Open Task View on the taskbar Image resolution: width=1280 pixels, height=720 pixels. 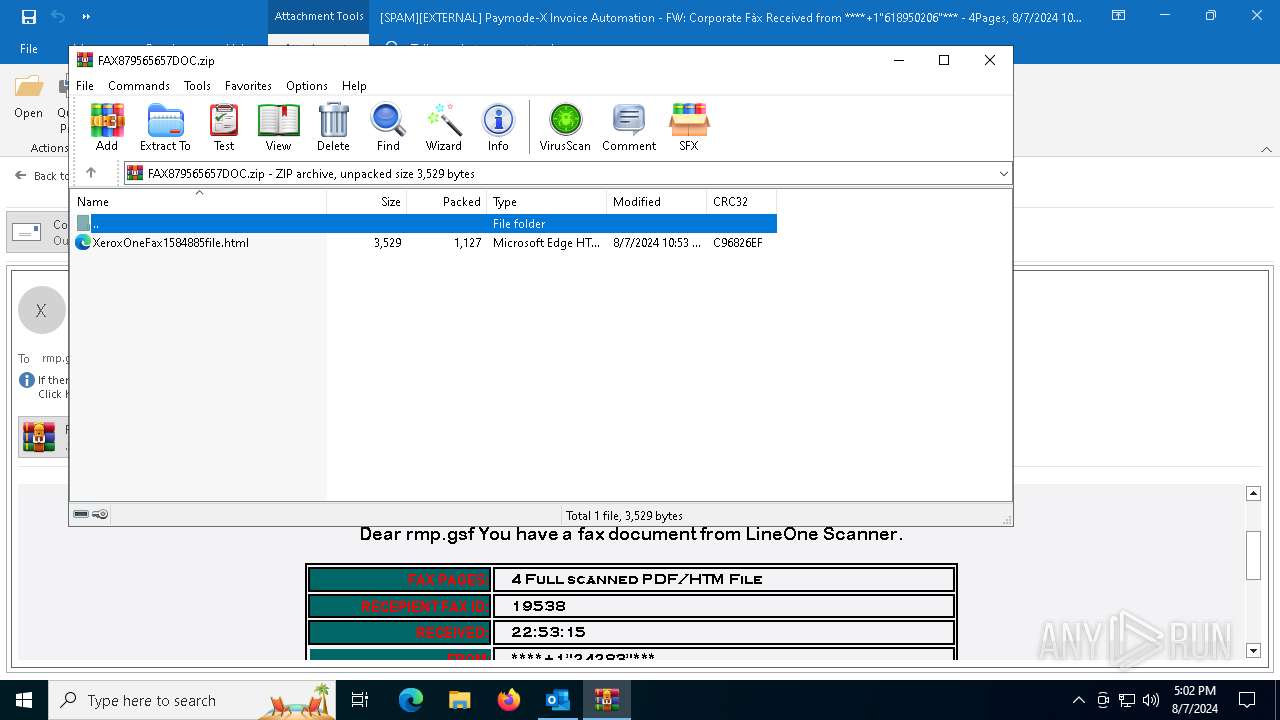pos(360,700)
